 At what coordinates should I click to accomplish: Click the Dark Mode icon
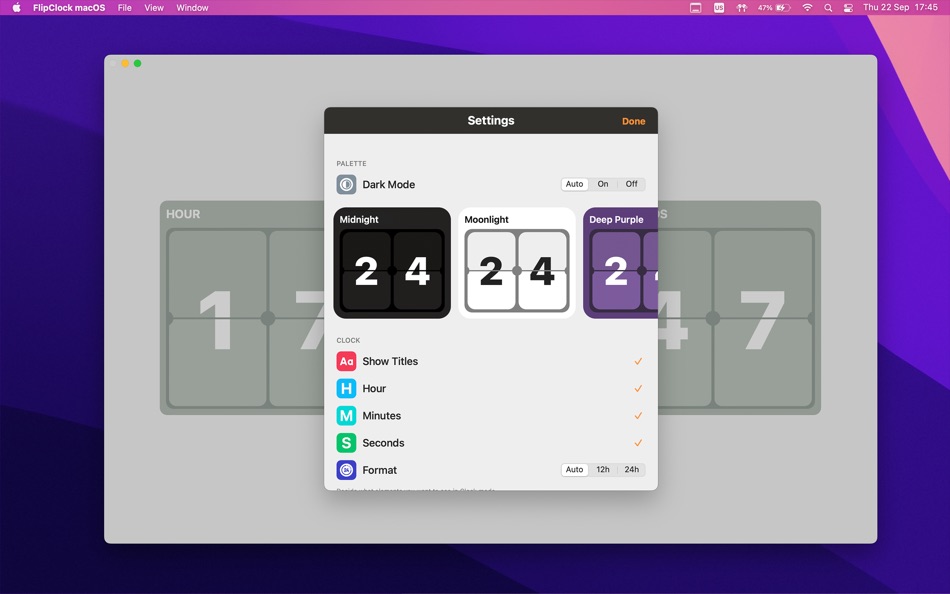tap(346, 184)
